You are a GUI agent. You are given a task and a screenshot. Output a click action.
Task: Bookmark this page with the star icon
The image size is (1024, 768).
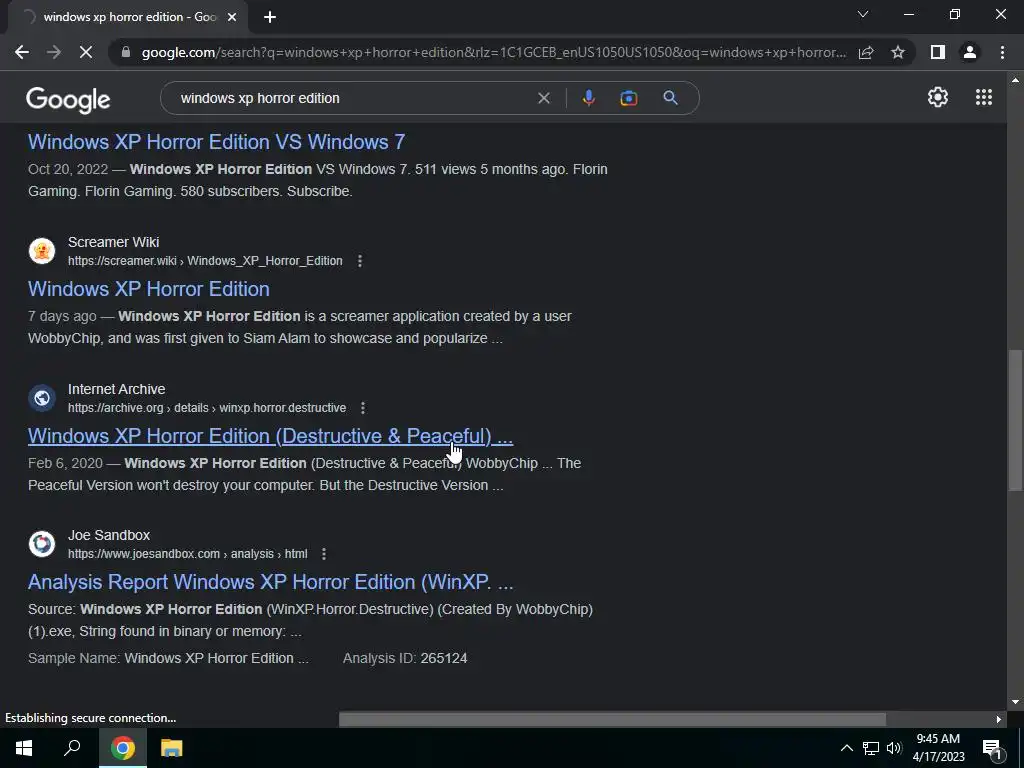click(898, 52)
